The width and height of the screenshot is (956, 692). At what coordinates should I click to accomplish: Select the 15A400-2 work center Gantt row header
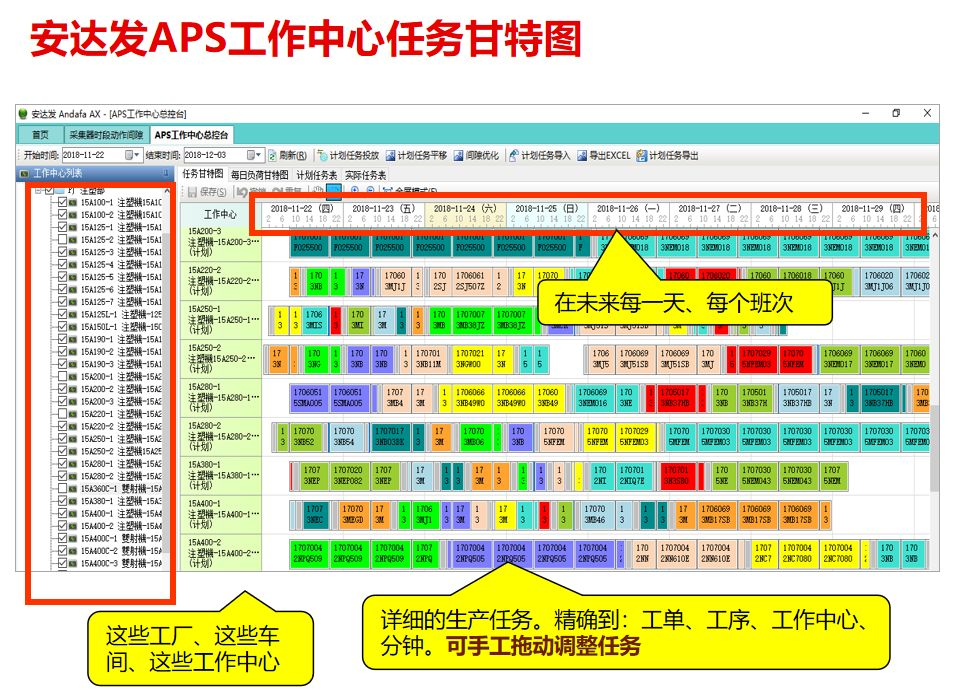[x=221, y=553]
